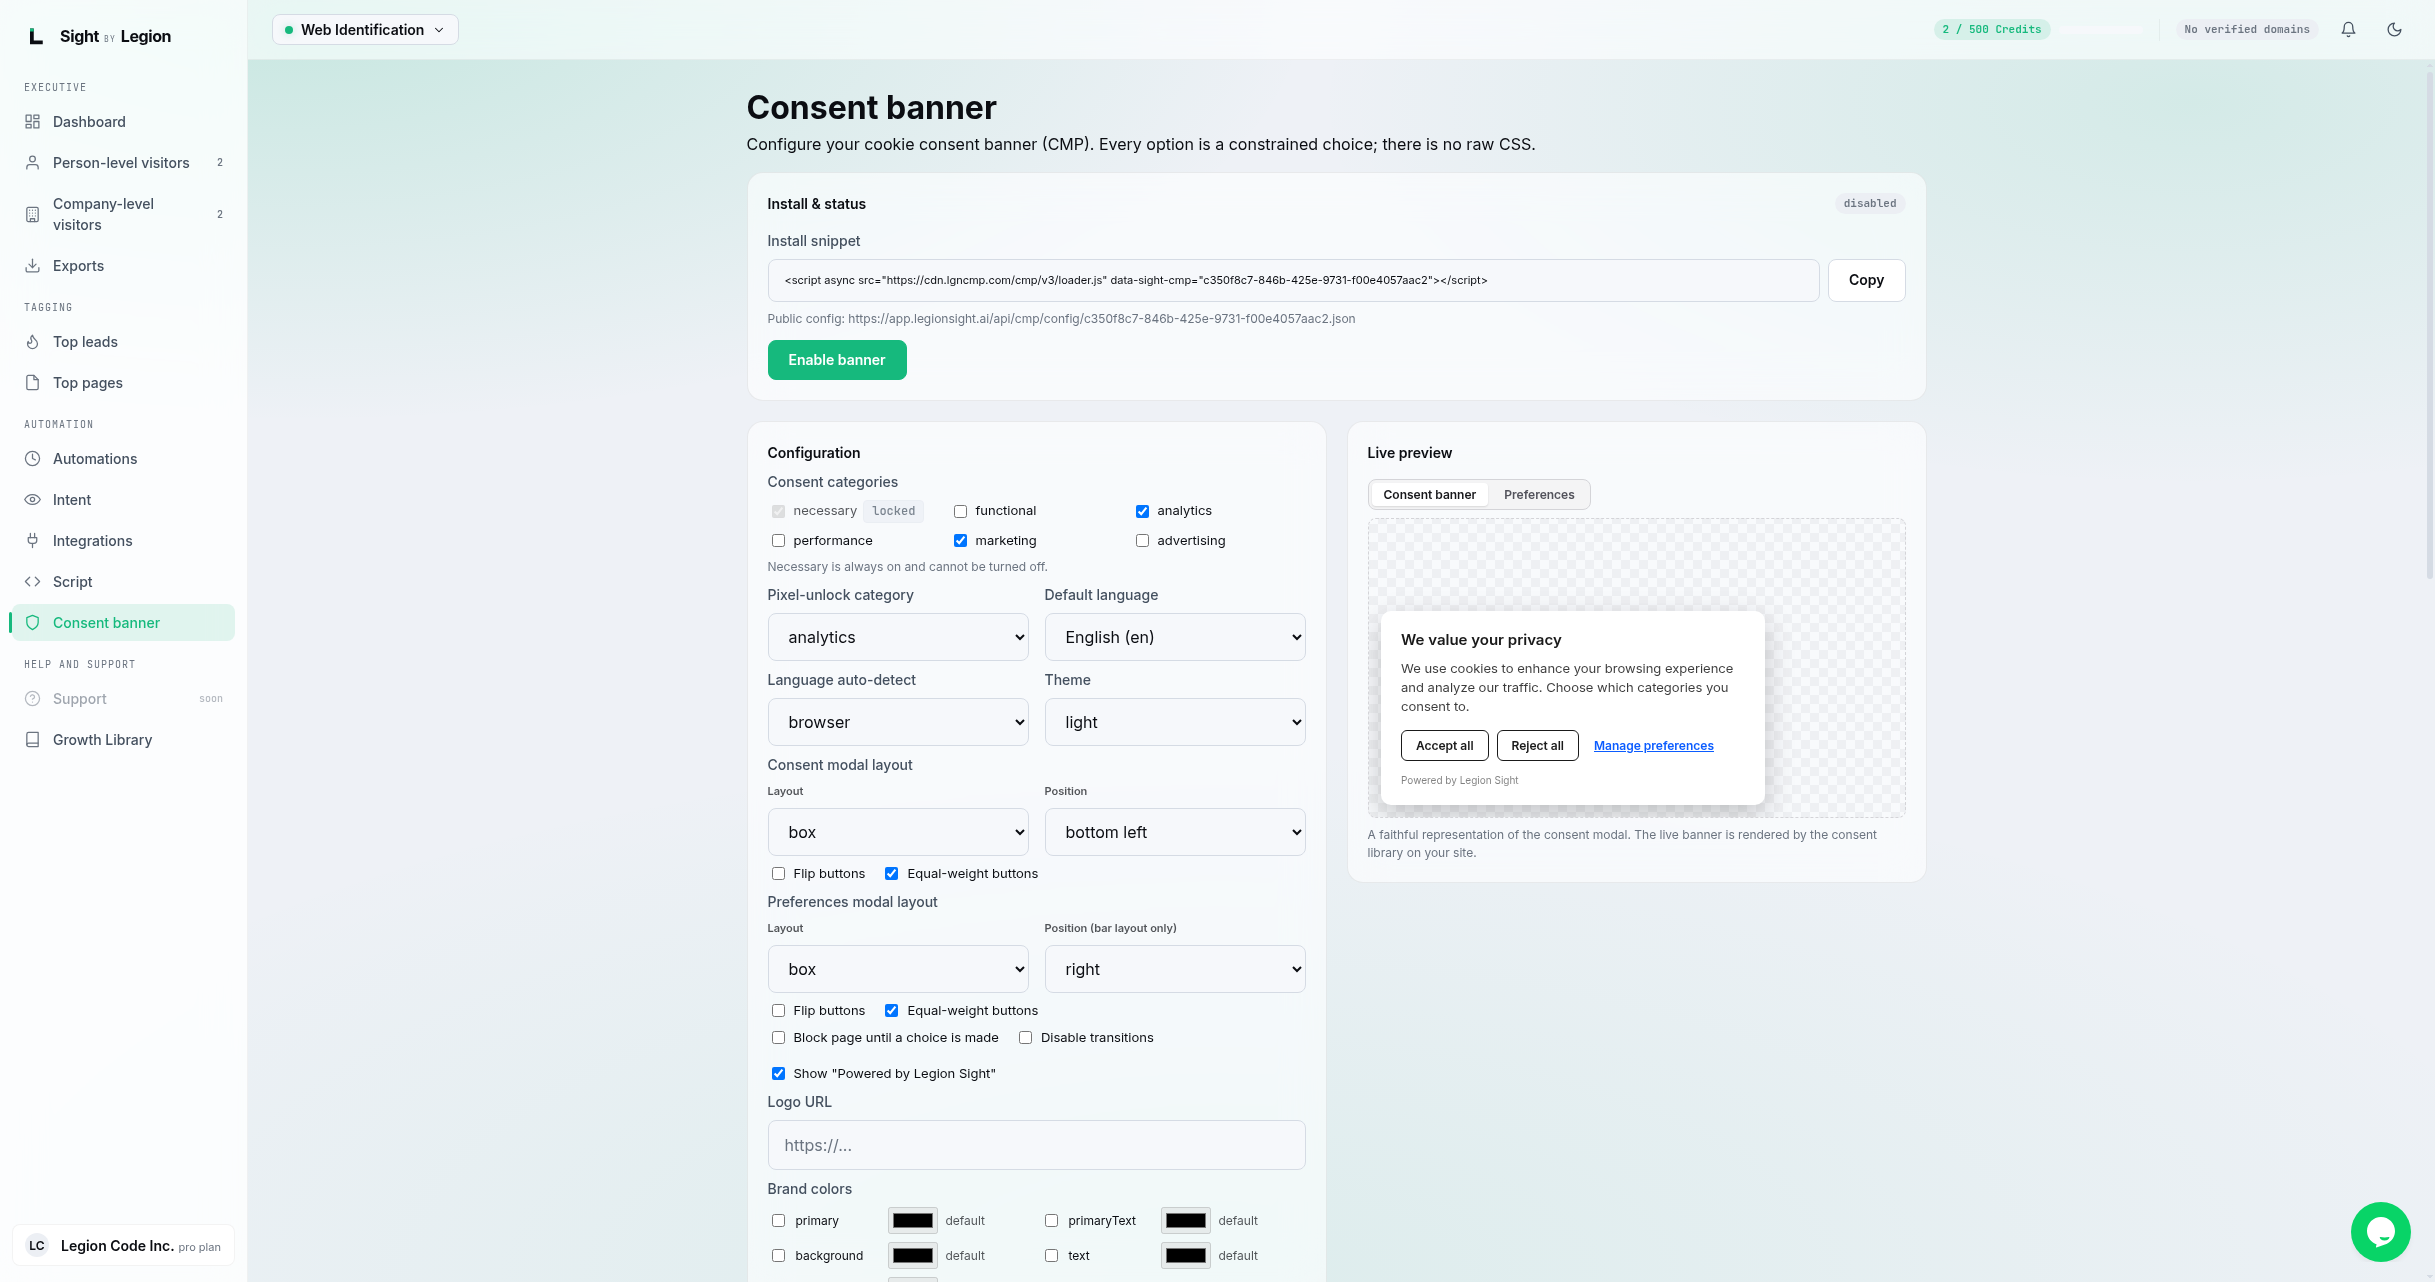Toggle dark mode moon icon

coord(2394,30)
